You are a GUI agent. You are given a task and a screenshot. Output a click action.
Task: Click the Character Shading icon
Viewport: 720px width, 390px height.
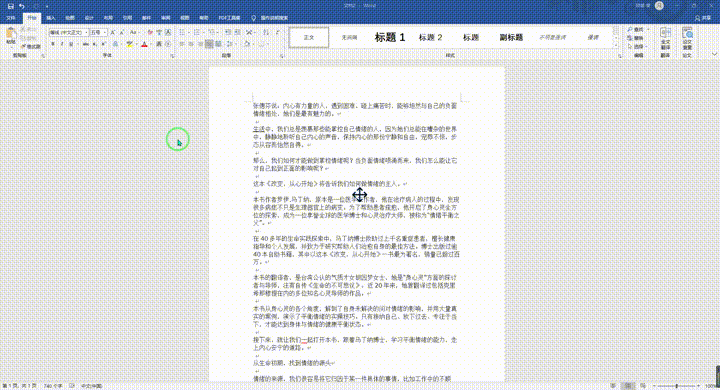(159, 44)
